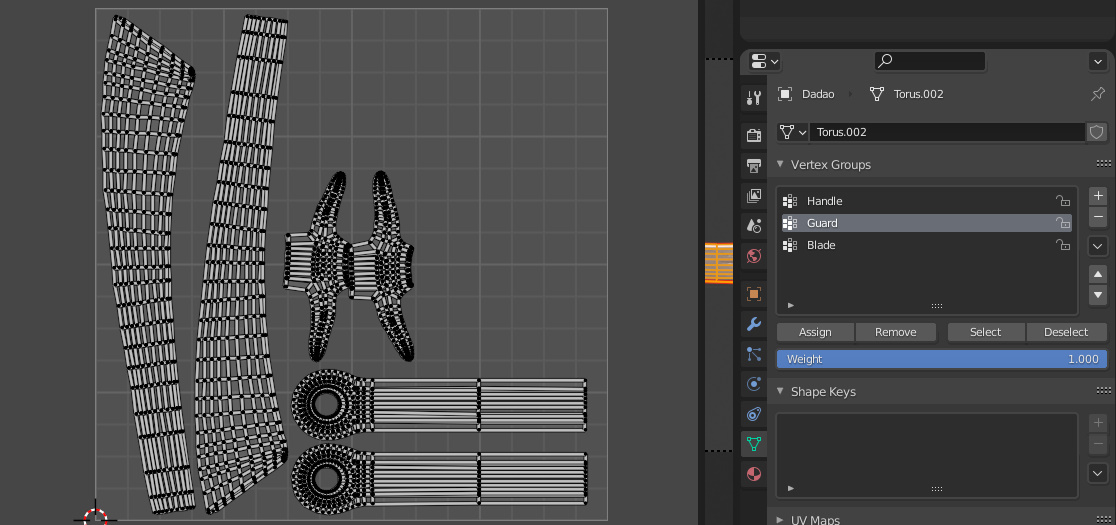Open the Material properties tab
This screenshot has width=1116, height=525.
[x=754, y=473]
